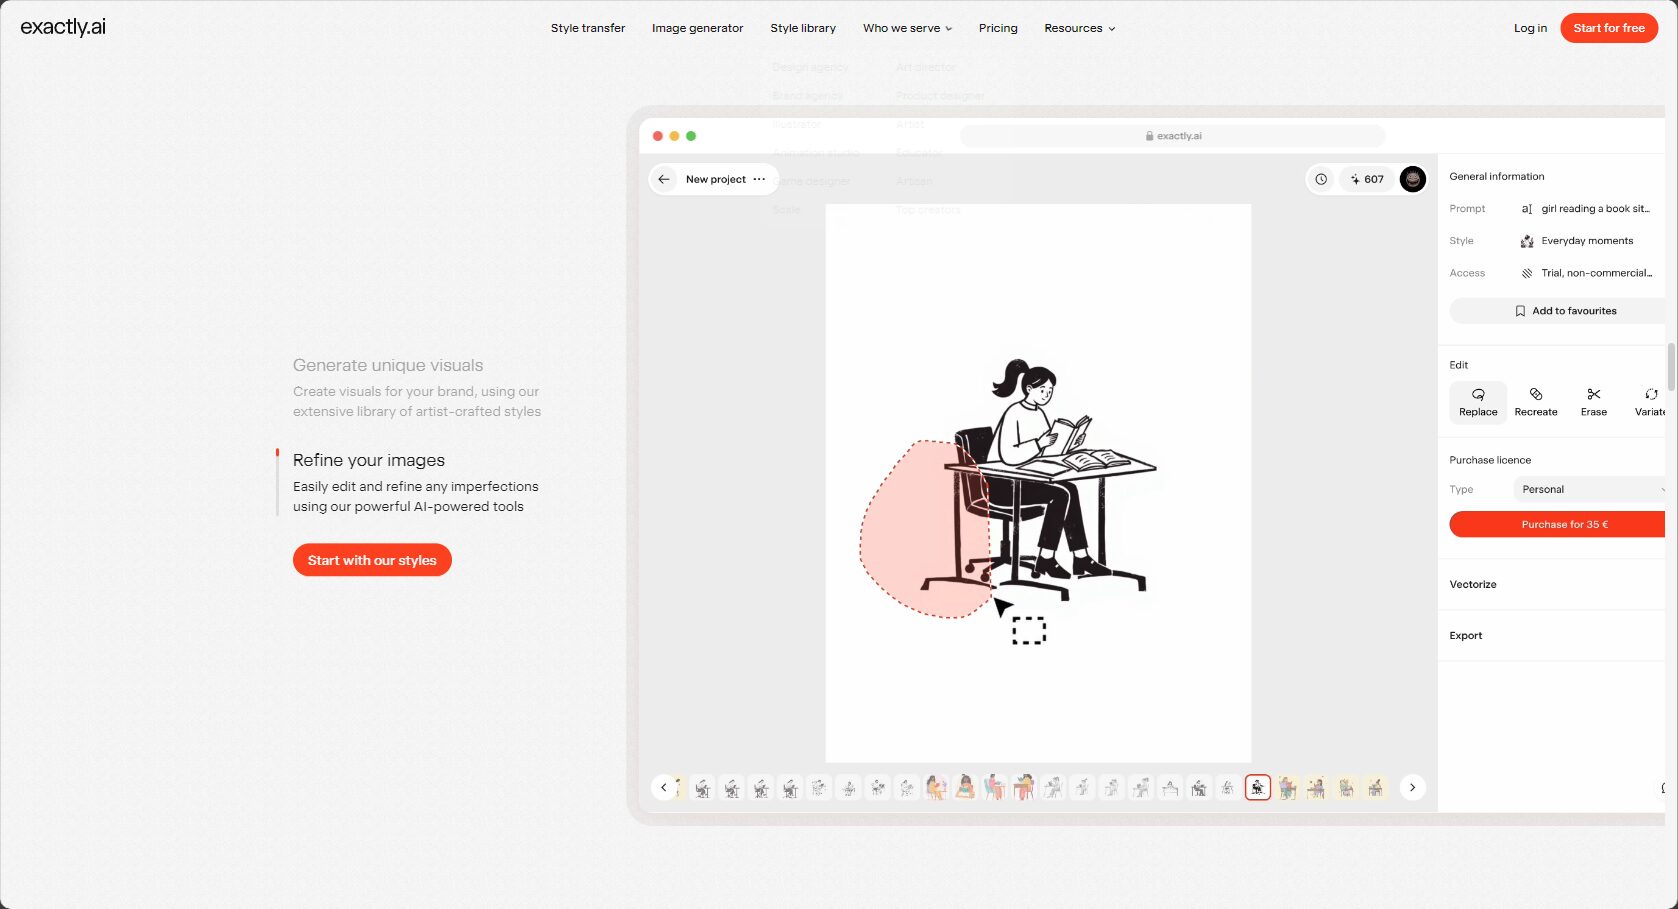Open the exactly.ai logo homepage link
The width and height of the screenshot is (1678, 909).
click(x=63, y=27)
